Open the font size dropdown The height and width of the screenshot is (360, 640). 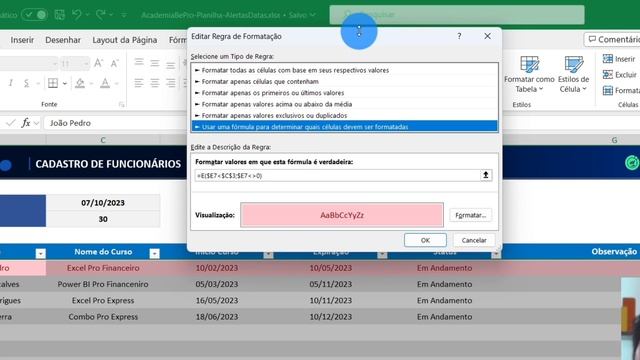coord(85,64)
